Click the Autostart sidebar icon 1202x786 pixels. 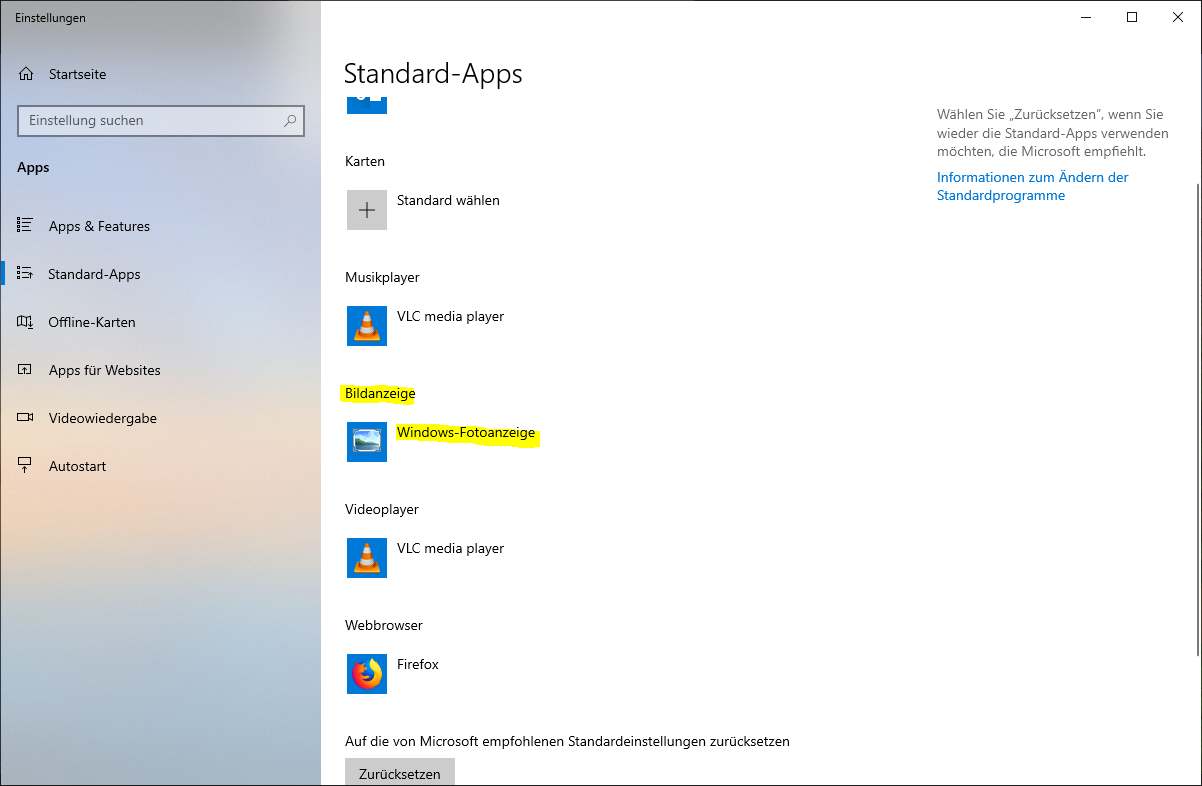pos(26,466)
